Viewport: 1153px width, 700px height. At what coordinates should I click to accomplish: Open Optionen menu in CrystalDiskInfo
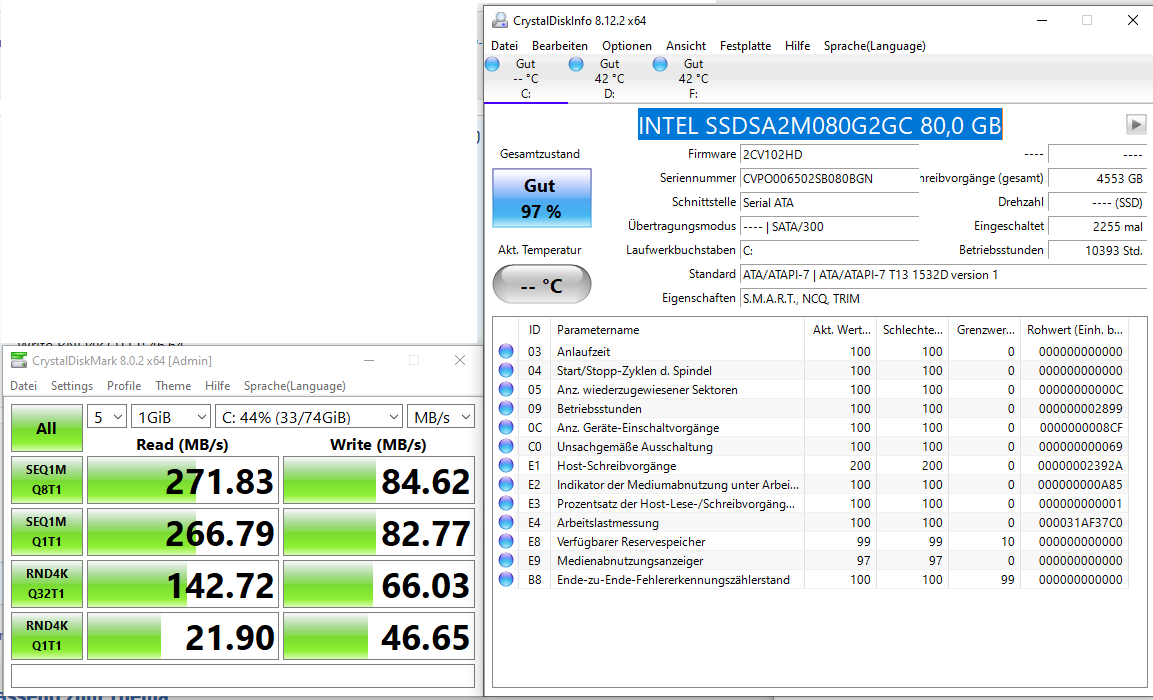(627, 46)
